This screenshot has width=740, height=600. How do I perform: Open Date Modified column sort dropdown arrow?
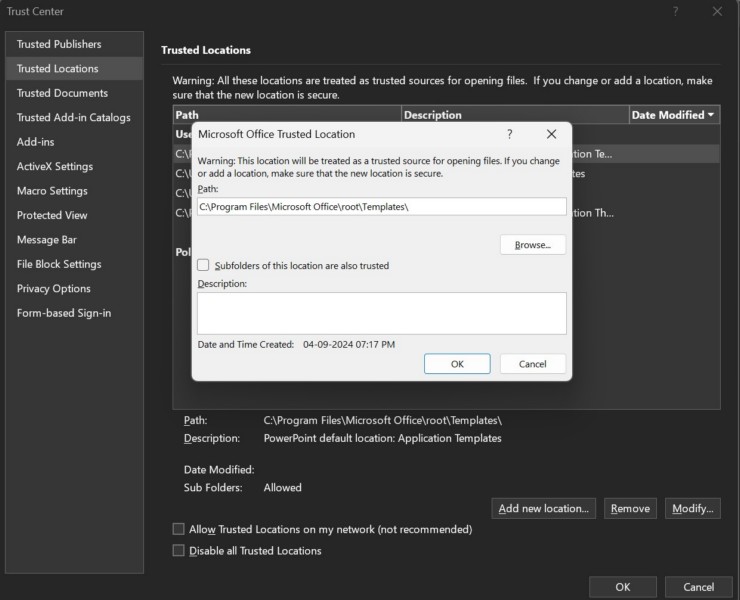tap(711, 115)
